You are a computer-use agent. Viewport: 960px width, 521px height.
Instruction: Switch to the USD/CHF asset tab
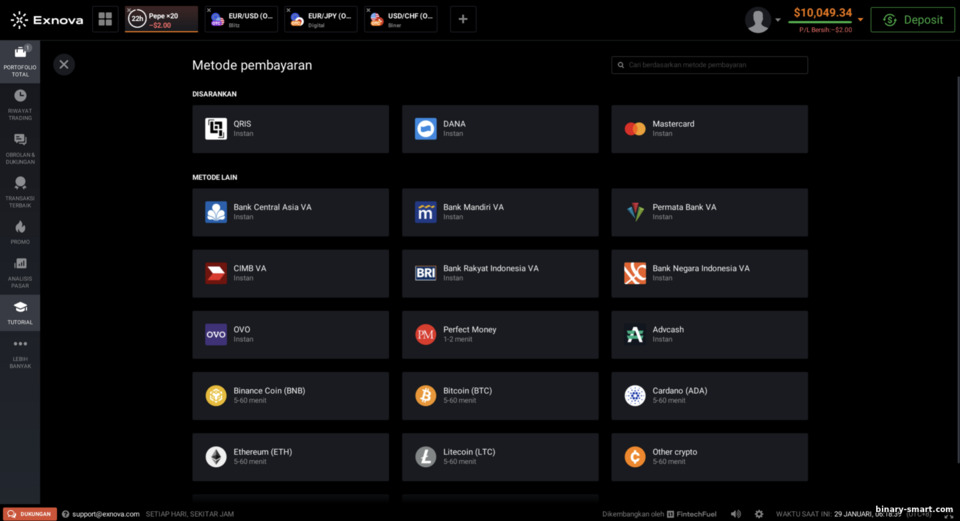click(x=401, y=20)
